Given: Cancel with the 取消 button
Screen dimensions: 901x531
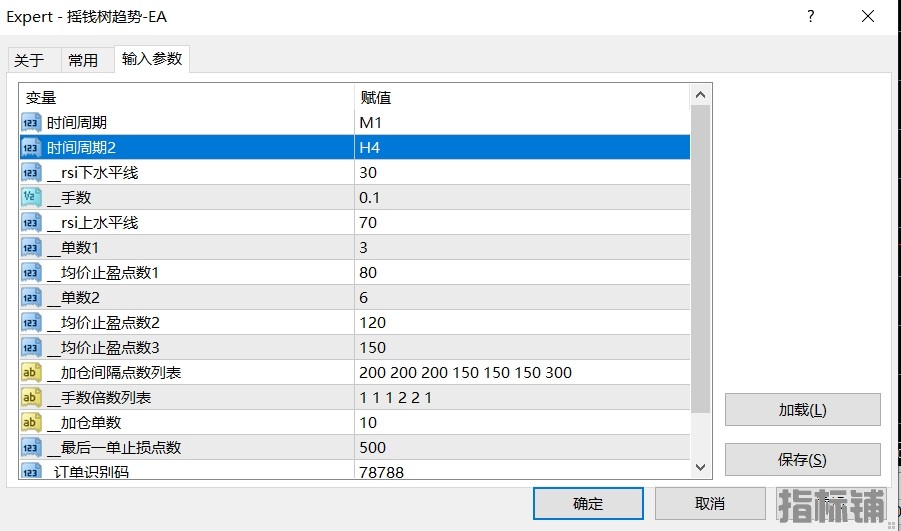Looking at the screenshot, I should pyautogui.click(x=710, y=504).
